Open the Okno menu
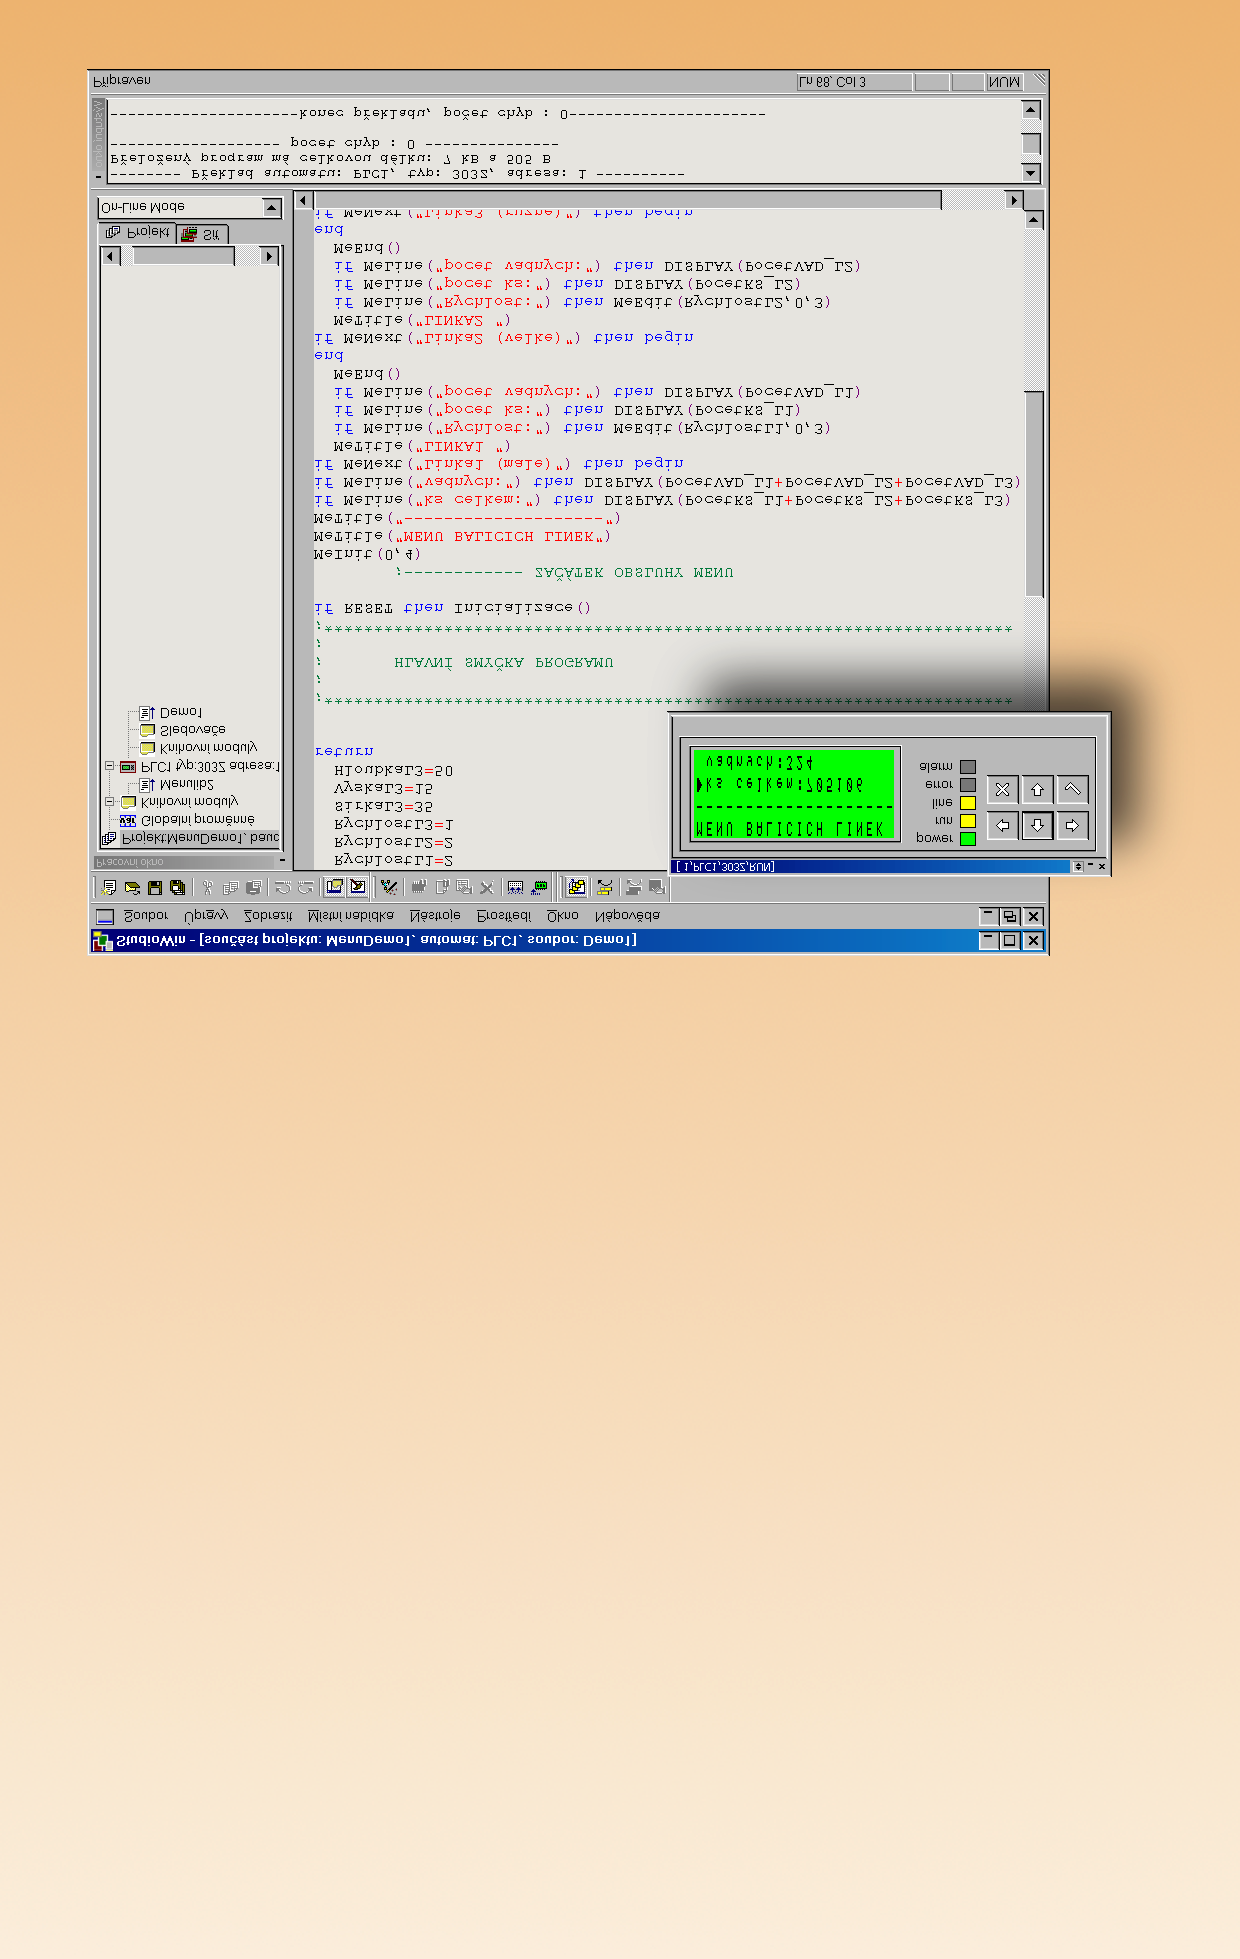 pos(563,916)
